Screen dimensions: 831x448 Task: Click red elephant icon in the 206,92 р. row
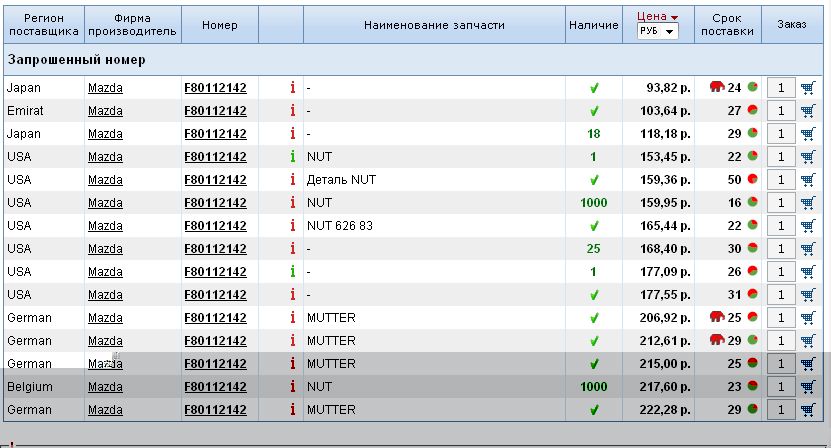717,317
